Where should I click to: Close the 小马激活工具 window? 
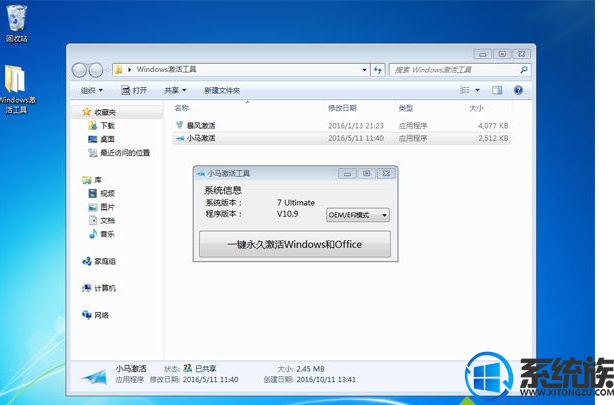point(386,174)
